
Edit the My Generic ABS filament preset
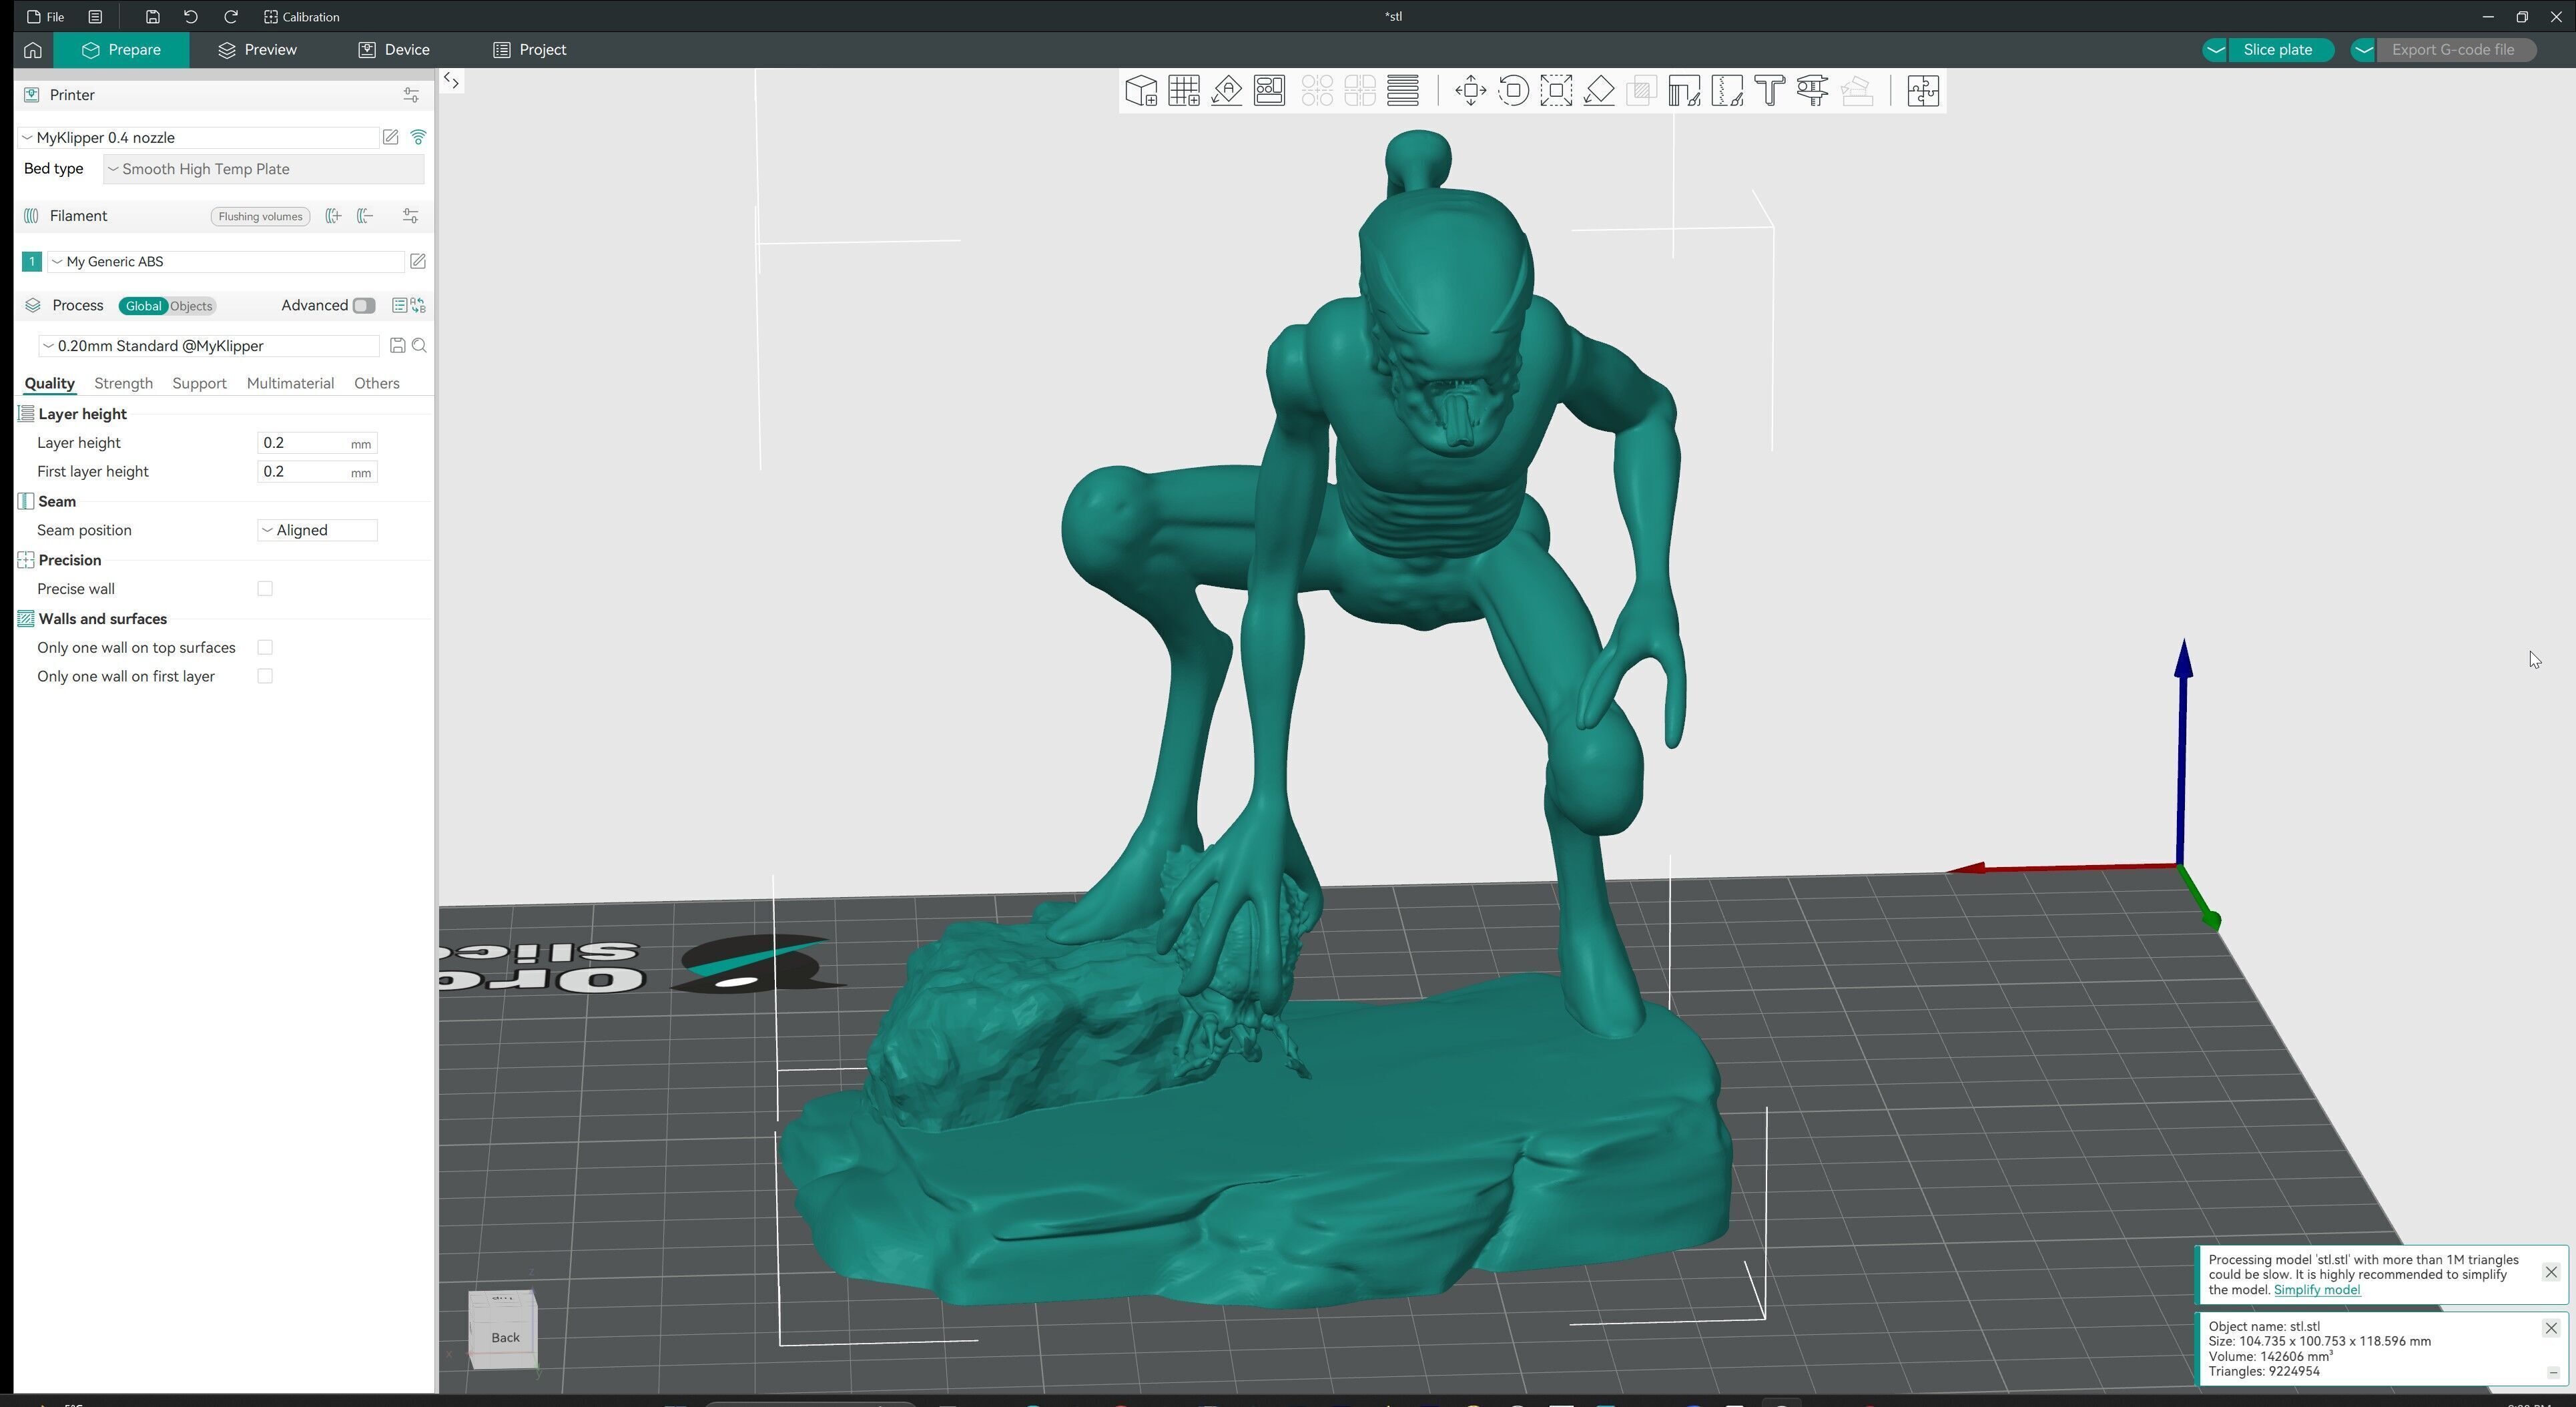click(x=418, y=262)
